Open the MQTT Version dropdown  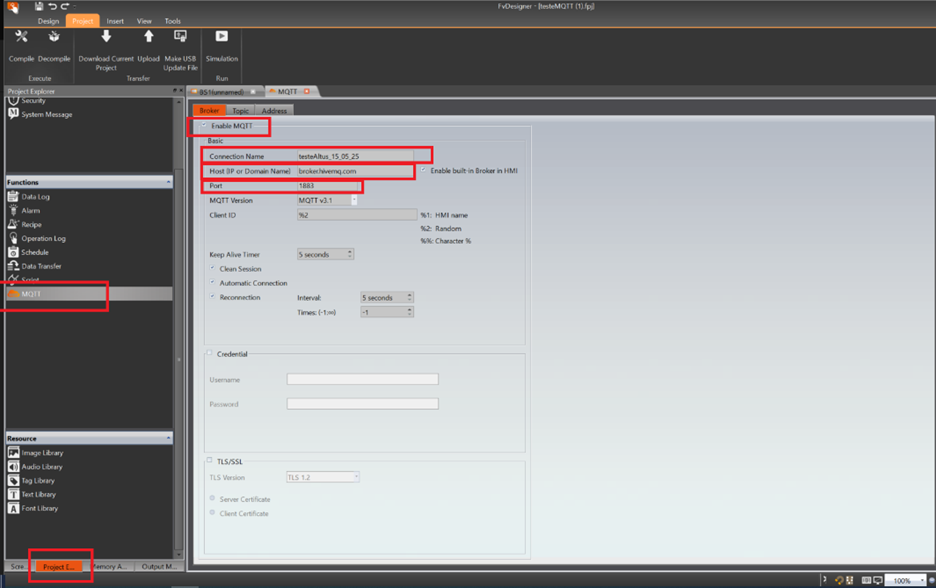pos(354,201)
